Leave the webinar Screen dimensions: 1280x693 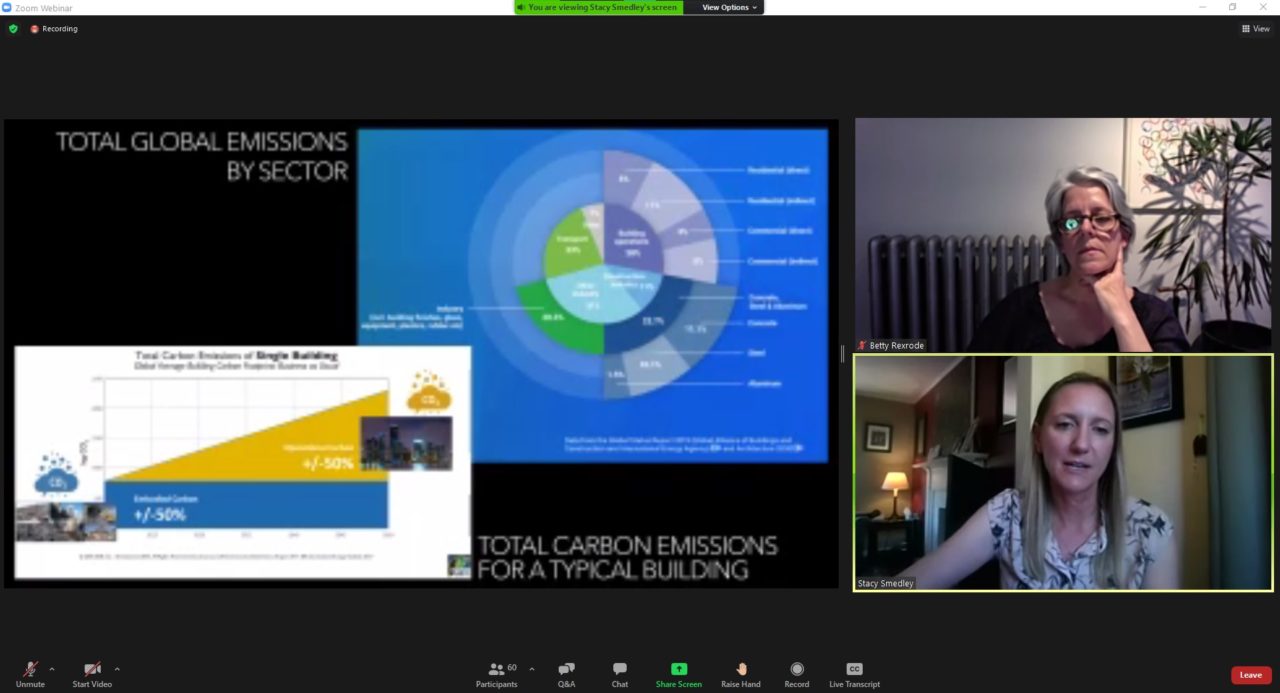pyautogui.click(x=1250, y=675)
